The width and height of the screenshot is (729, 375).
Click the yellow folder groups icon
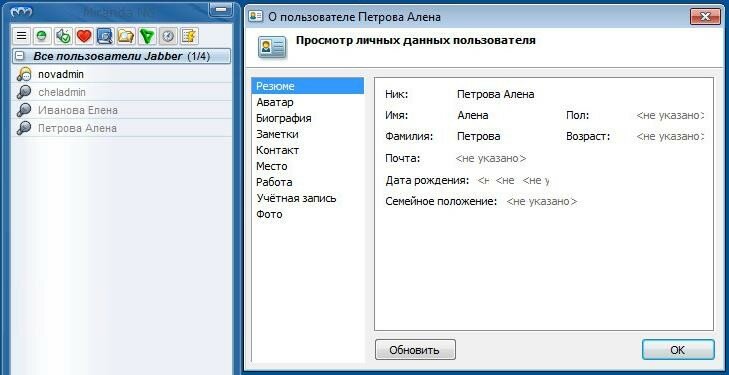[x=126, y=36]
